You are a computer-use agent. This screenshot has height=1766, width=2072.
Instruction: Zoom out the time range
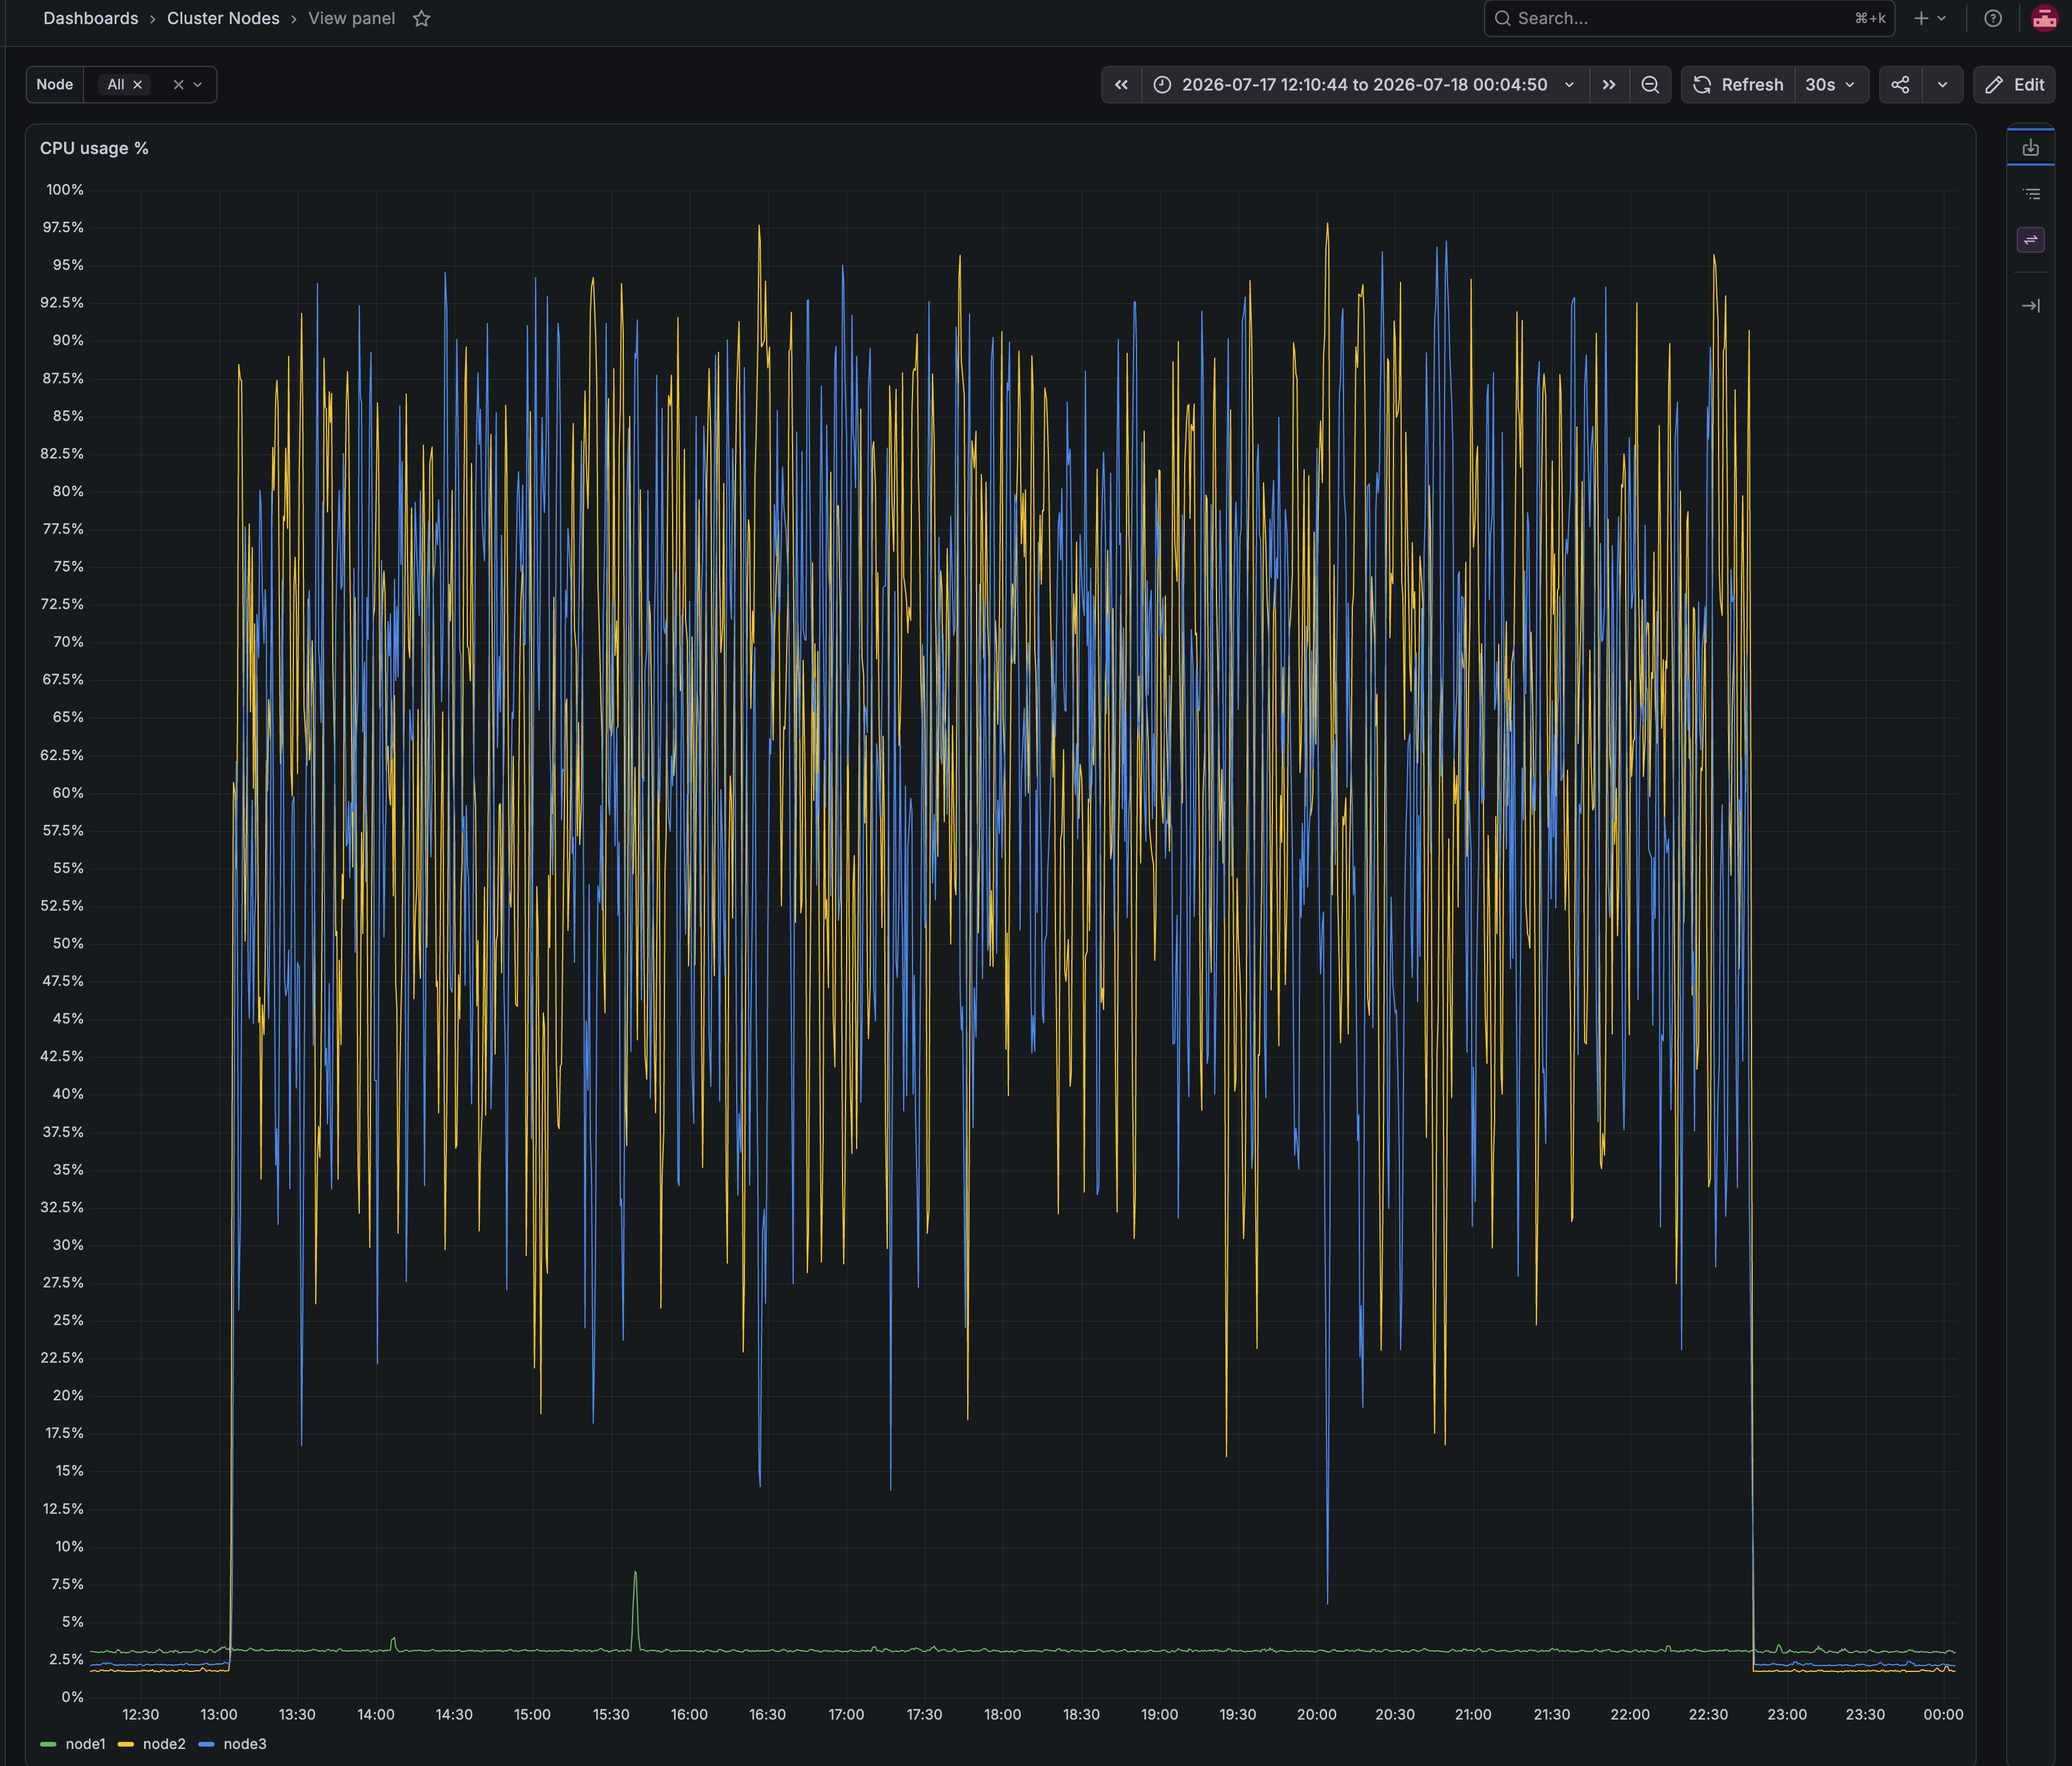(1650, 85)
